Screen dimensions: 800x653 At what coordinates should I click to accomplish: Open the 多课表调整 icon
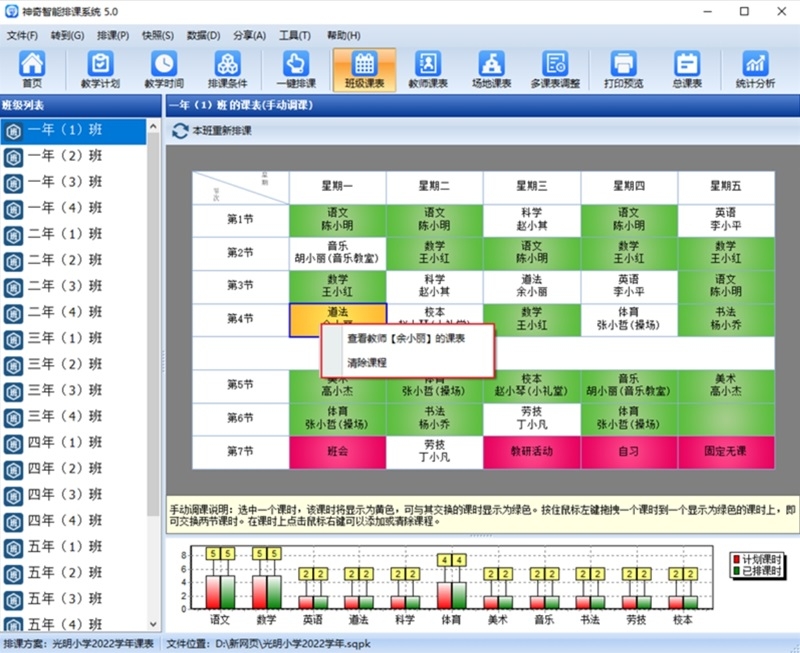pyautogui.click(x=555, y=70)
